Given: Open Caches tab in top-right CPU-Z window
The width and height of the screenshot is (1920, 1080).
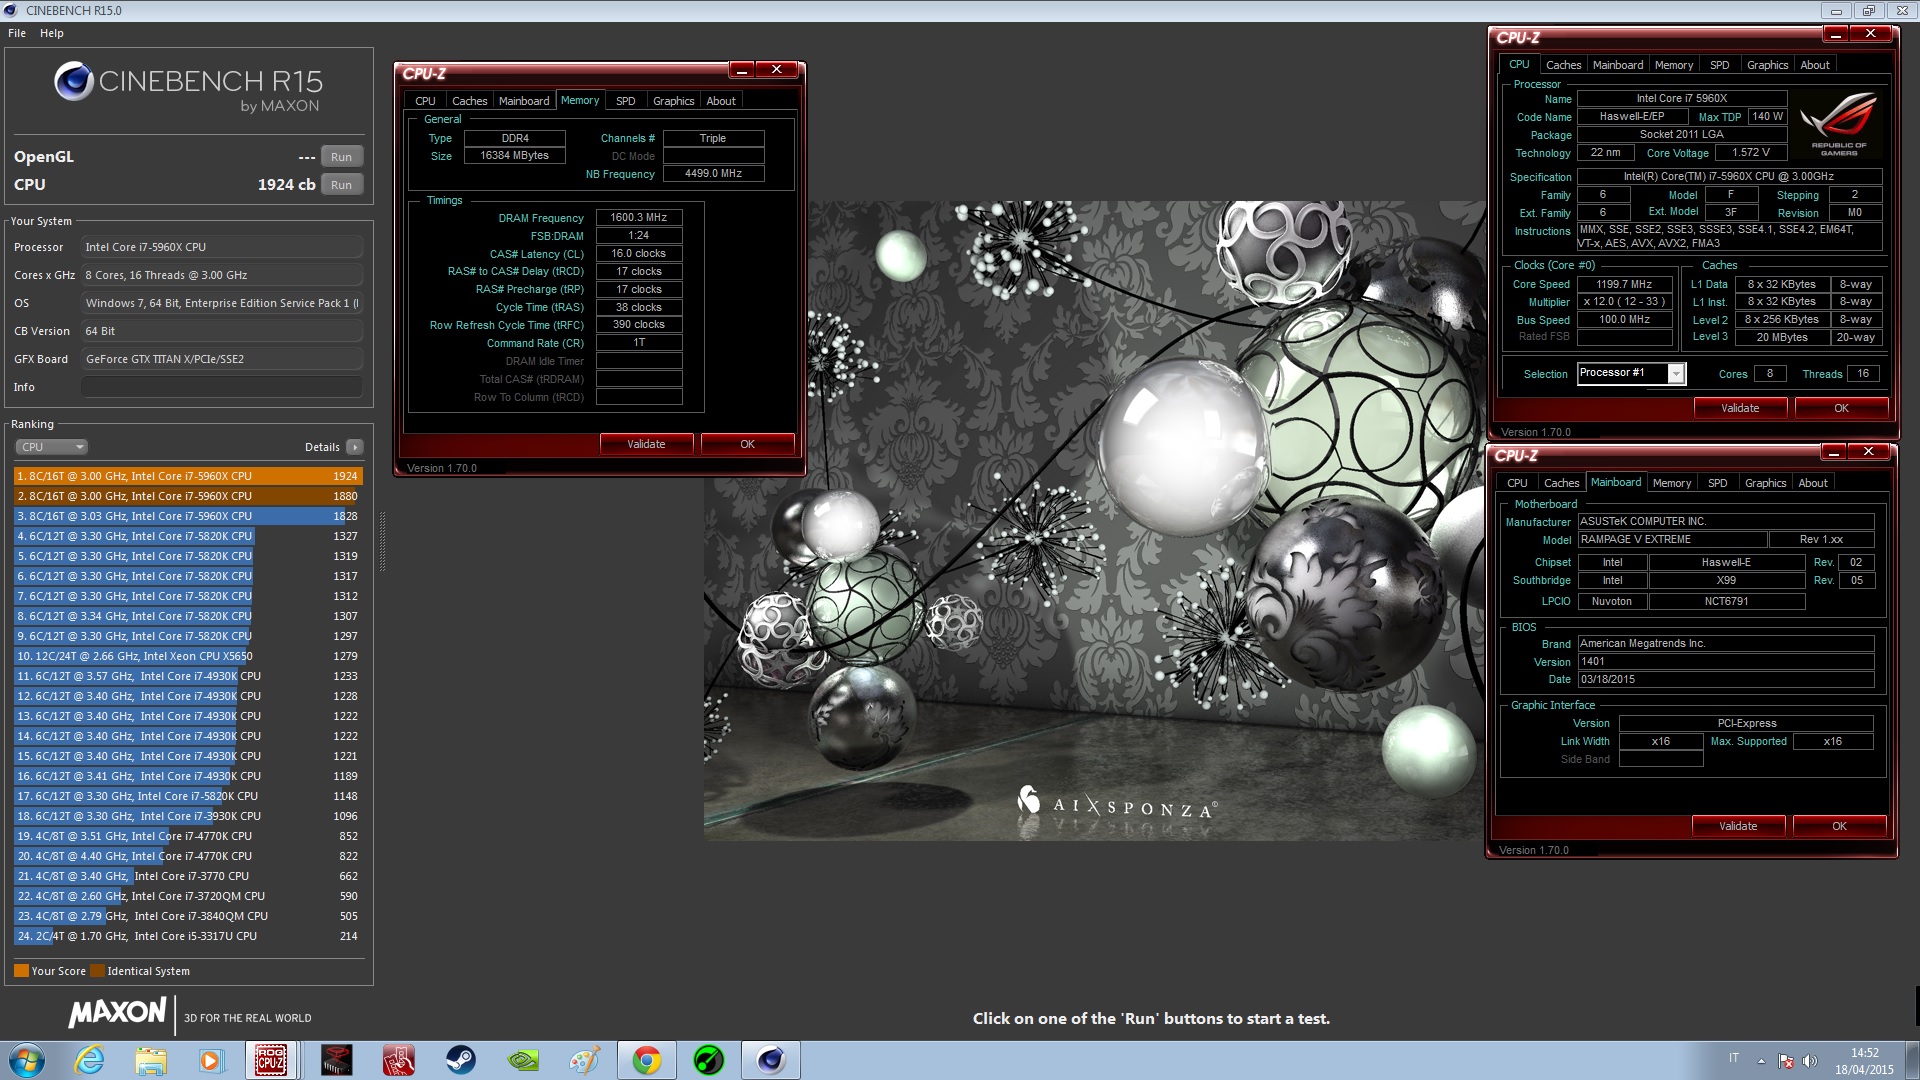Looking at the screenshot, I should [1563, 65].
